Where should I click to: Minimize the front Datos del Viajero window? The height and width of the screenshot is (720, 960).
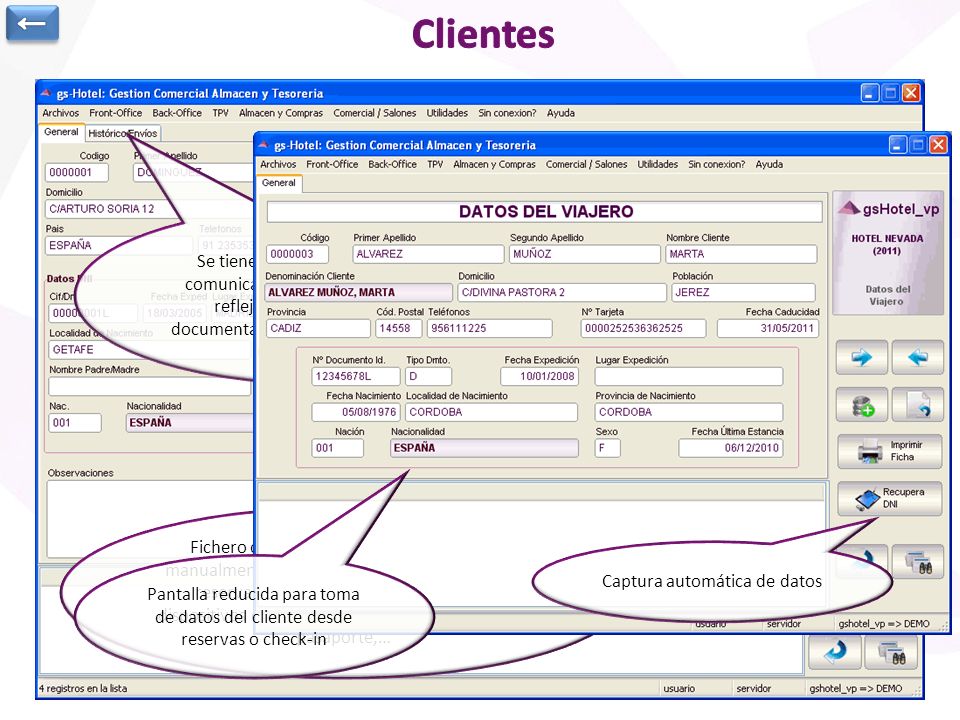[x=898, y=144]
